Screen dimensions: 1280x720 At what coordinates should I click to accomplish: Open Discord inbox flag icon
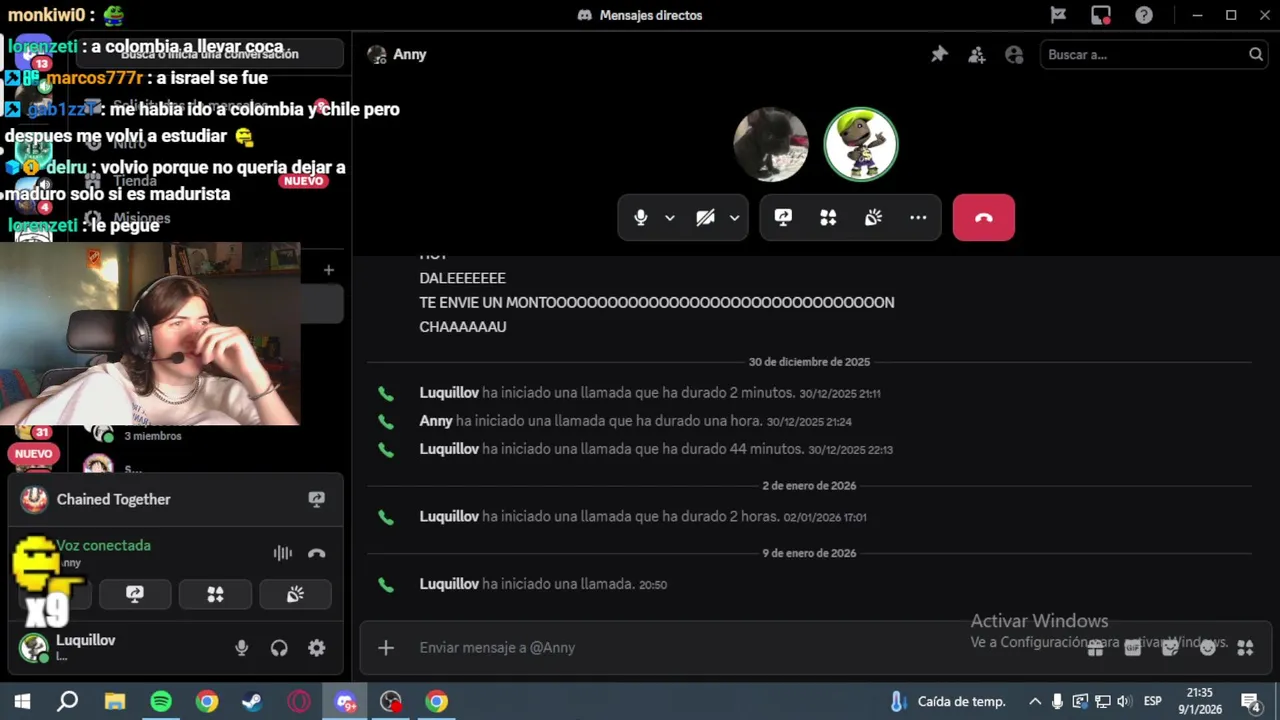[1058, 15]
